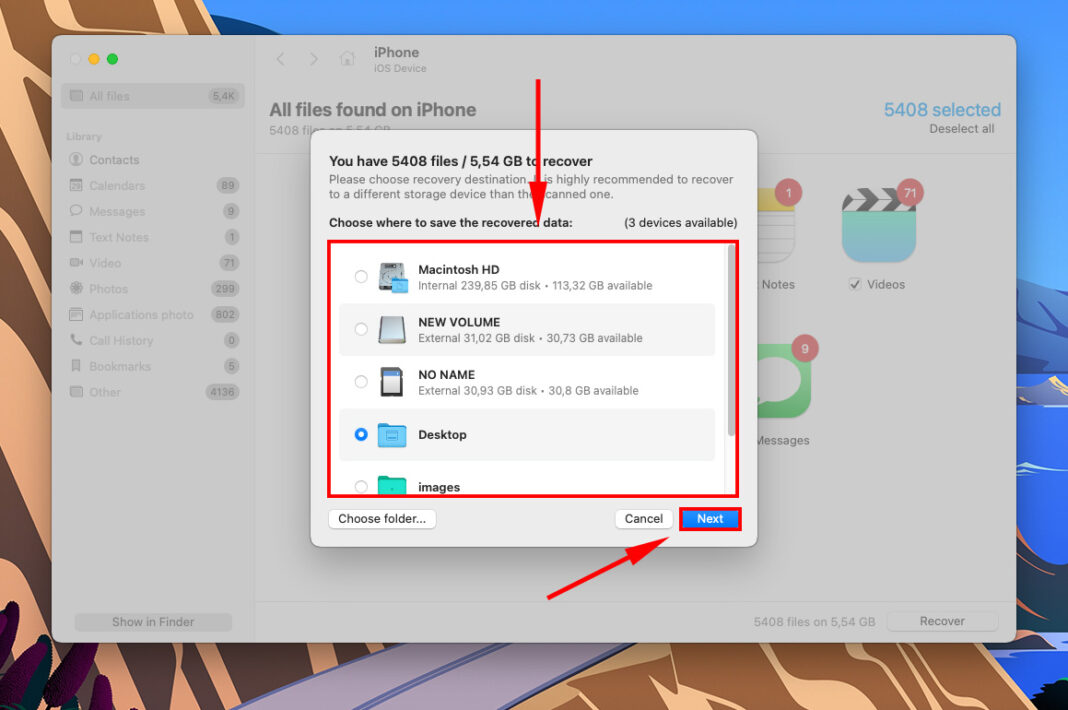Click the Deselect all link
The image size is (1068, 710).
pos(961,128)
